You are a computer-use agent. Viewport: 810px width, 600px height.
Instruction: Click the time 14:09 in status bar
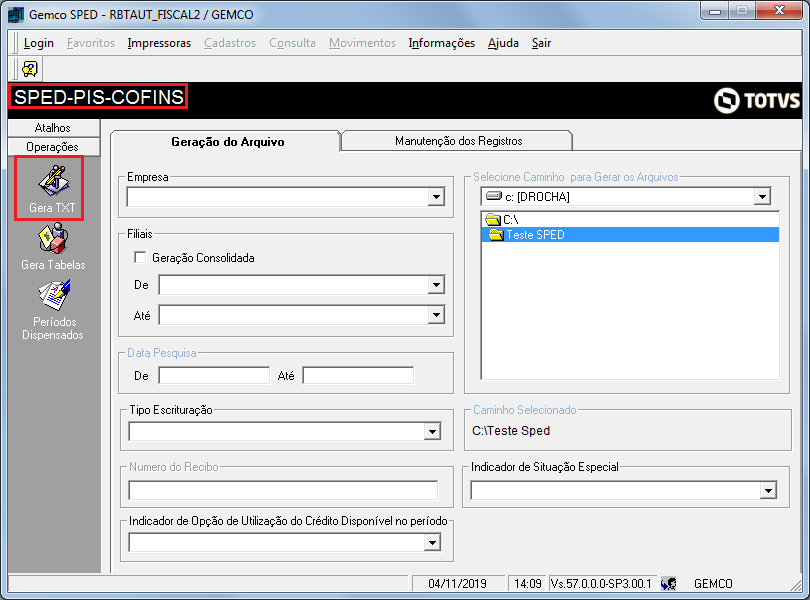(x=527, y=583)
